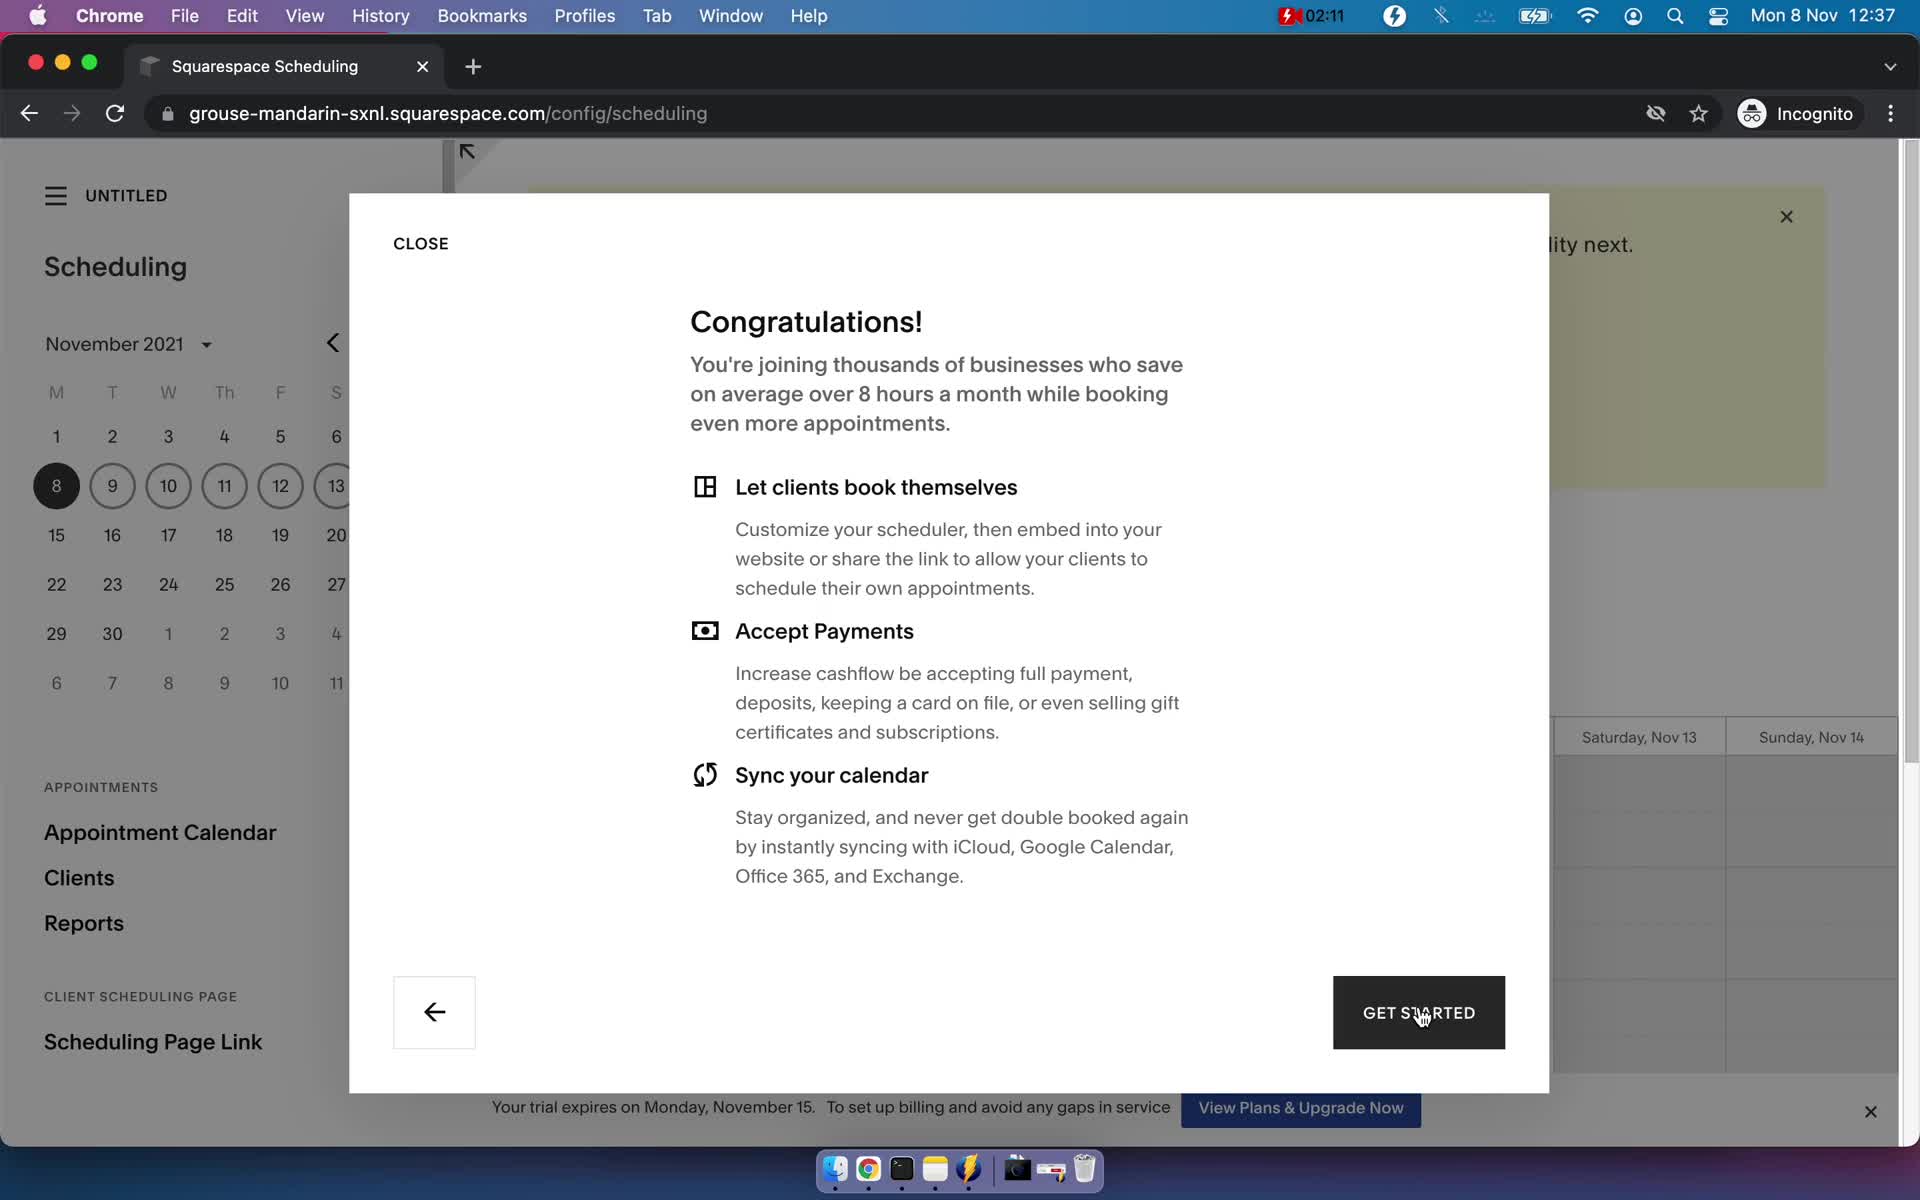
Task: View Plans & Upgrade Now
Action: [1301, 1107]
